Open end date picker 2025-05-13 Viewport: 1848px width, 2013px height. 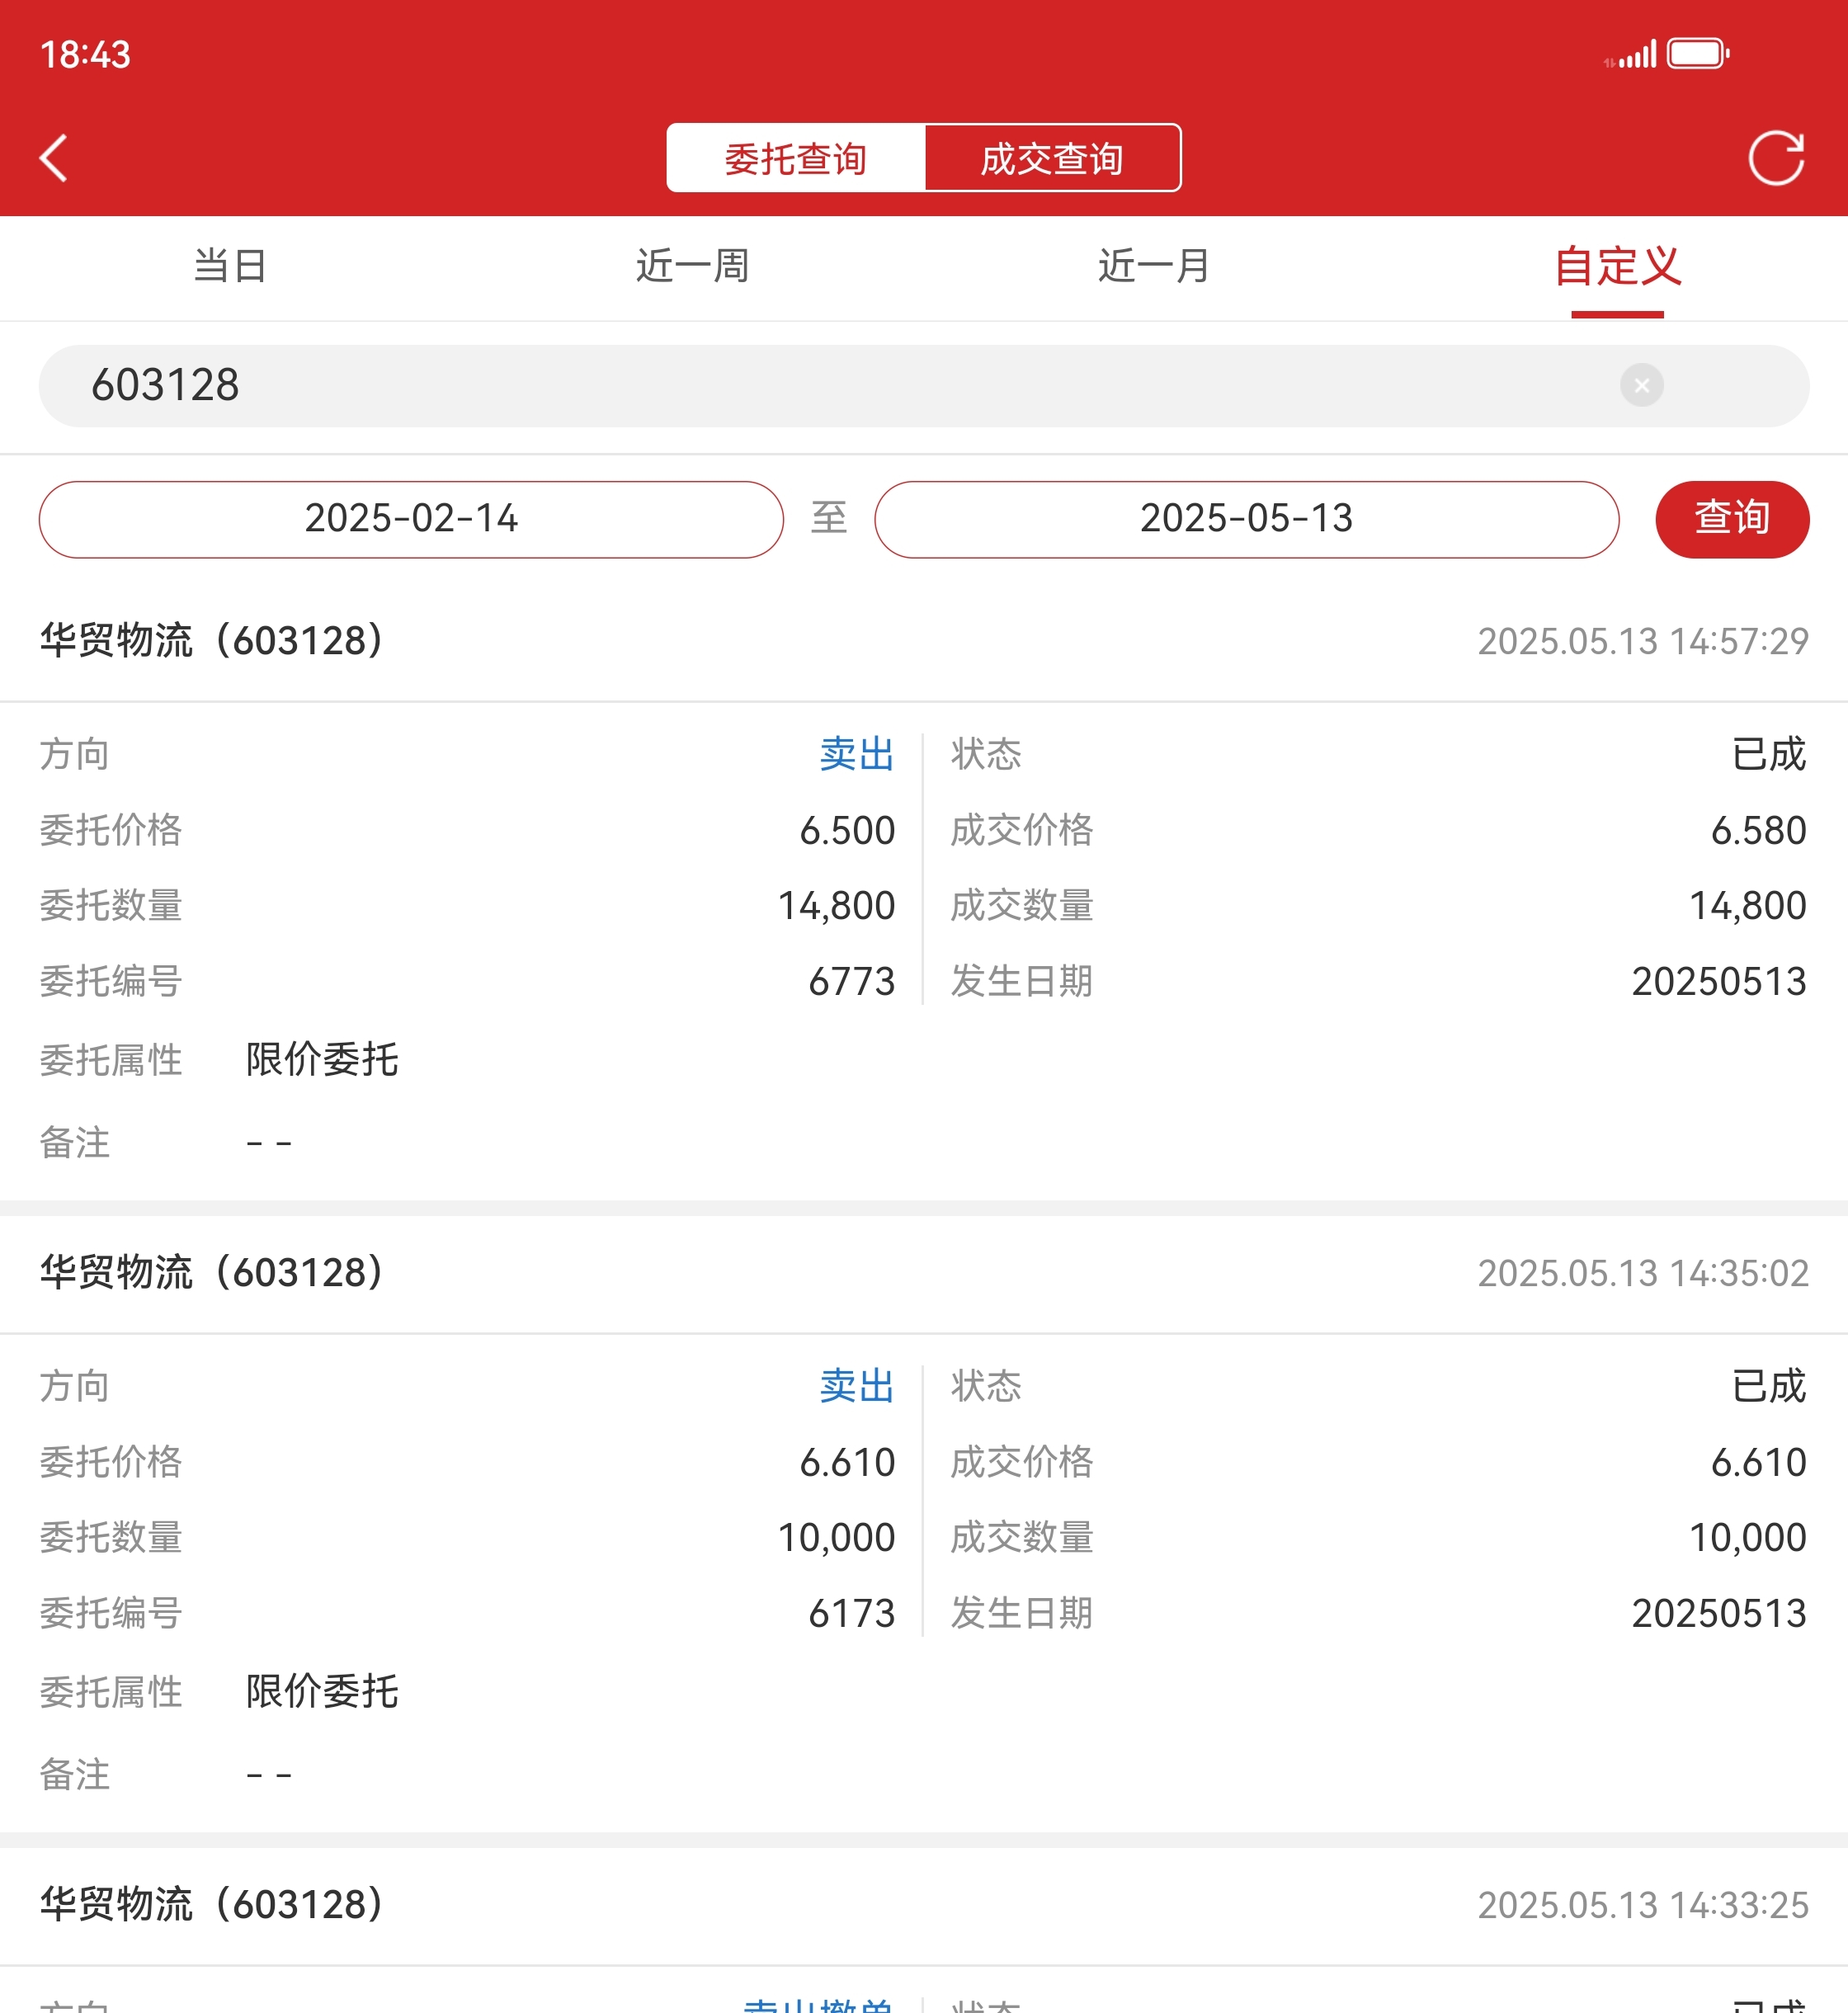click(1246, 519)
